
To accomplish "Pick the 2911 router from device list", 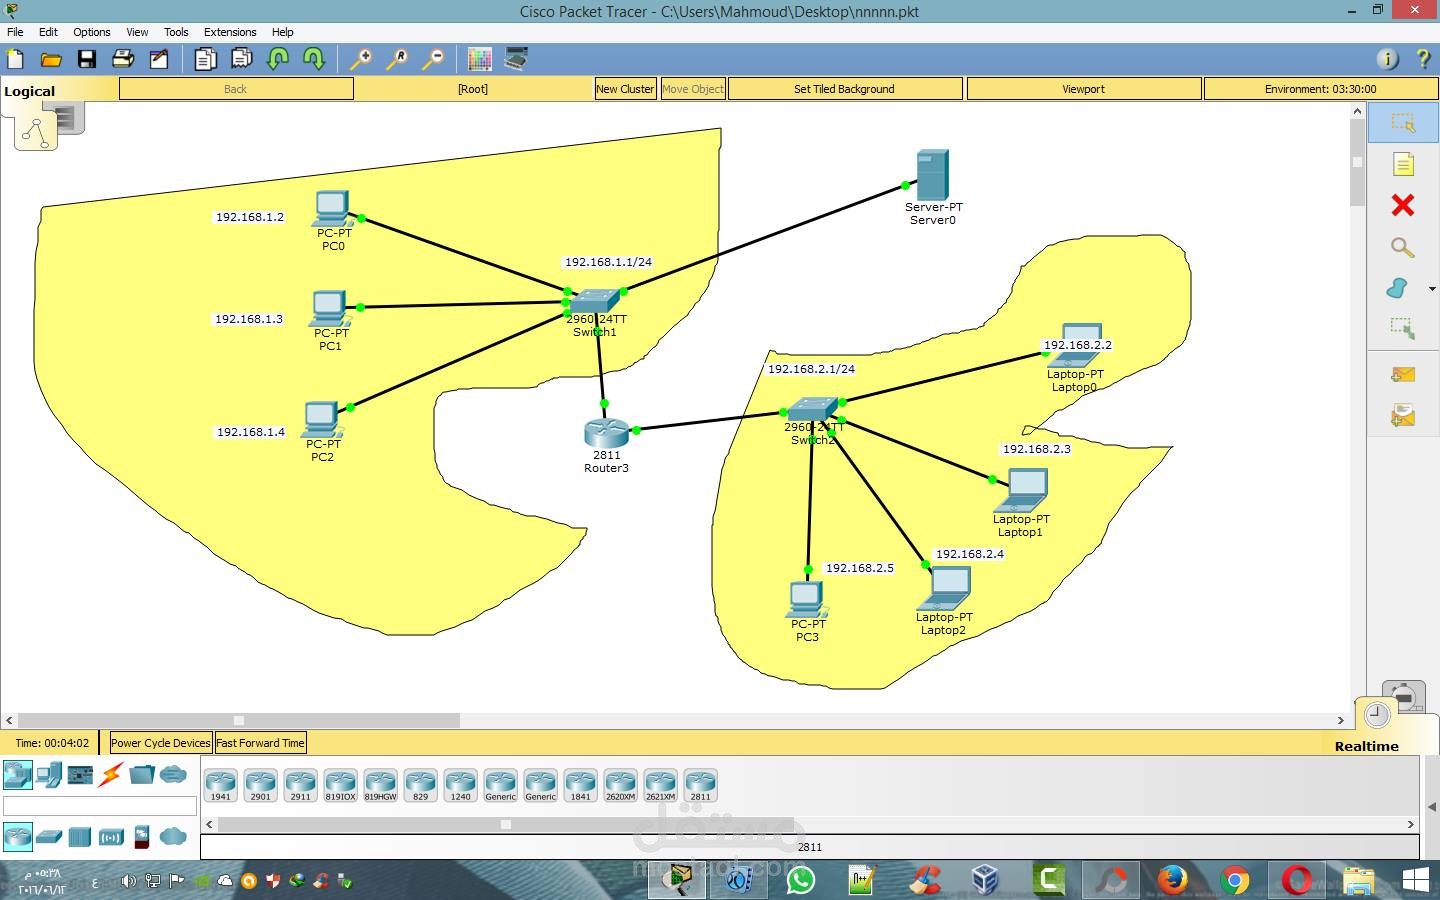I will click(x=300, y=785).
